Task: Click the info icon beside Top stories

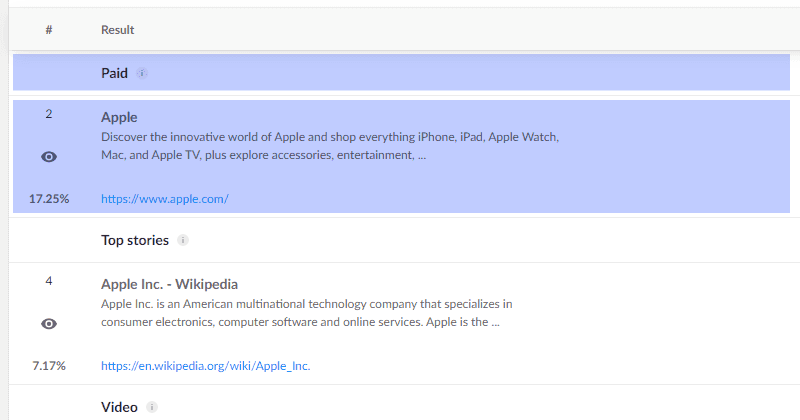Action: pos(183,240)
